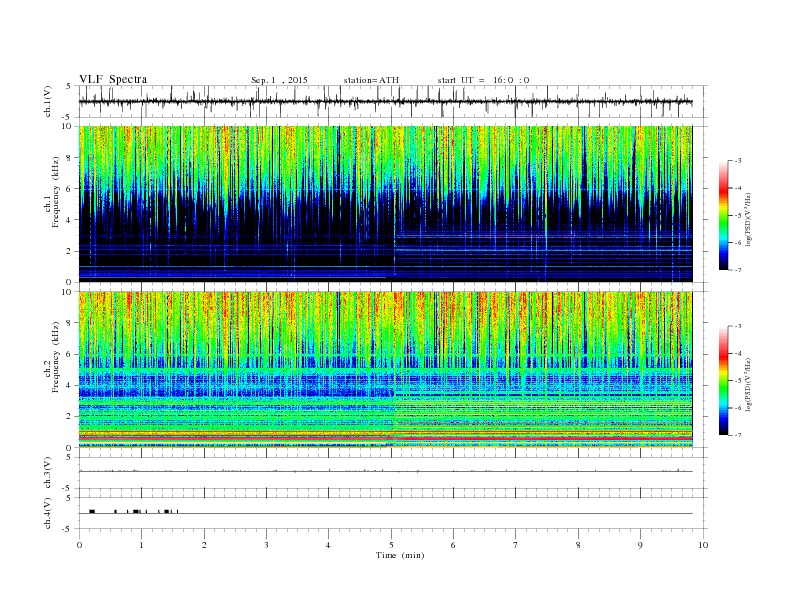Screen dimensions: 792x612
Task: Click the "2" kHz tick on ch.2 frequency axis
Action: (x=69, y=417)
